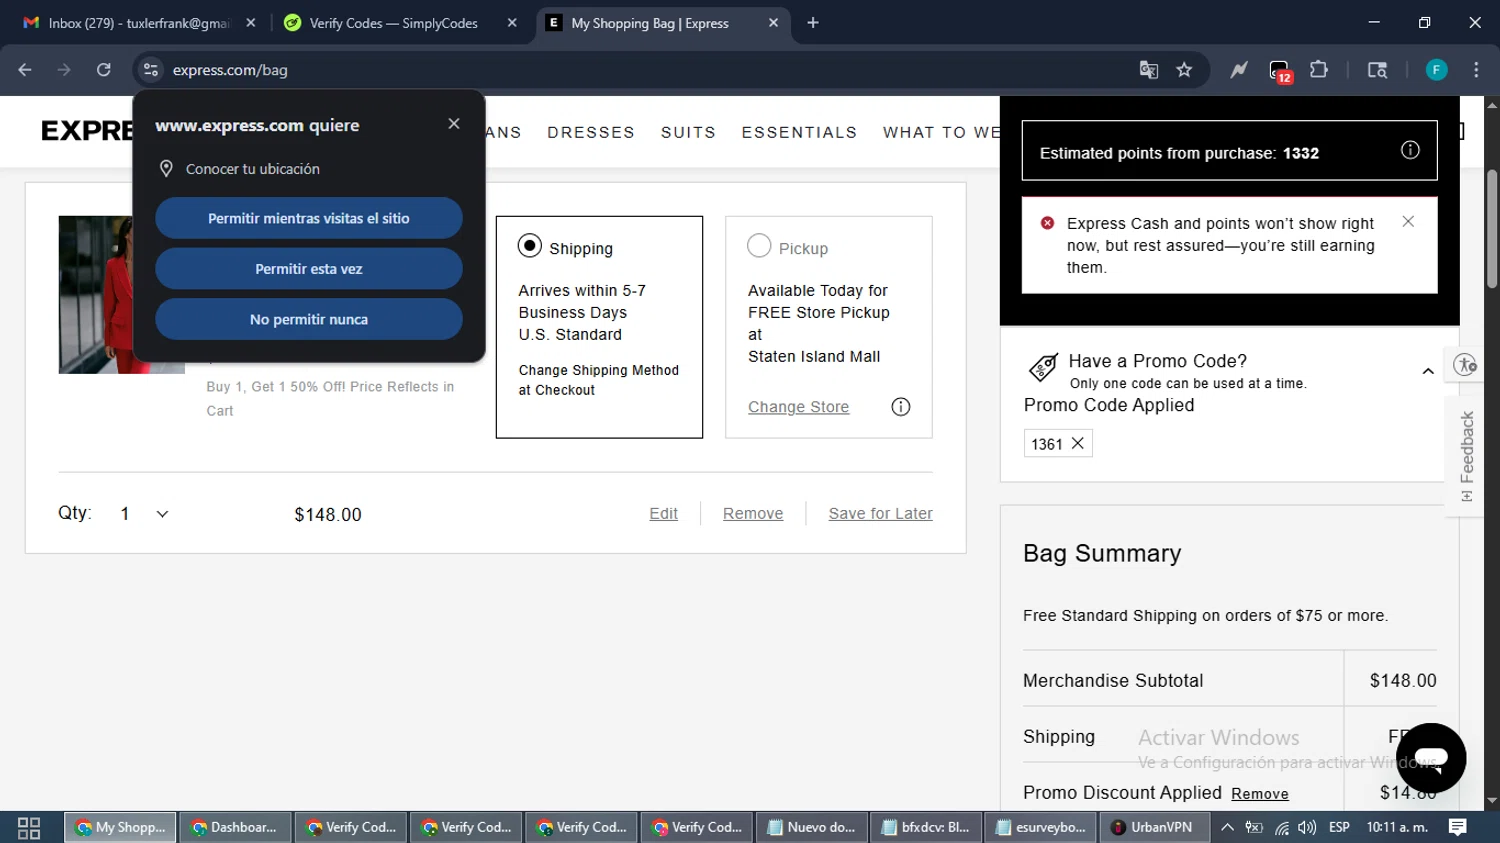Collapse the Have a Promo Code section
1500x843 pixels.
pyautogui.click(x=1428, y=371)
